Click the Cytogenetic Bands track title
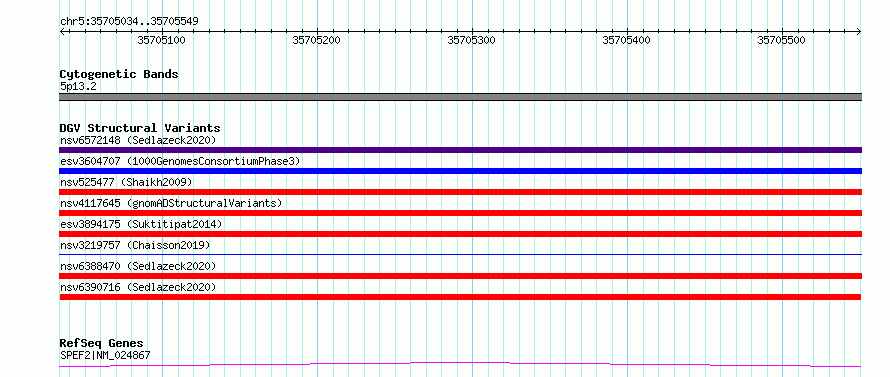The height and width of the screenshot is (377, 890). [119, 74]
